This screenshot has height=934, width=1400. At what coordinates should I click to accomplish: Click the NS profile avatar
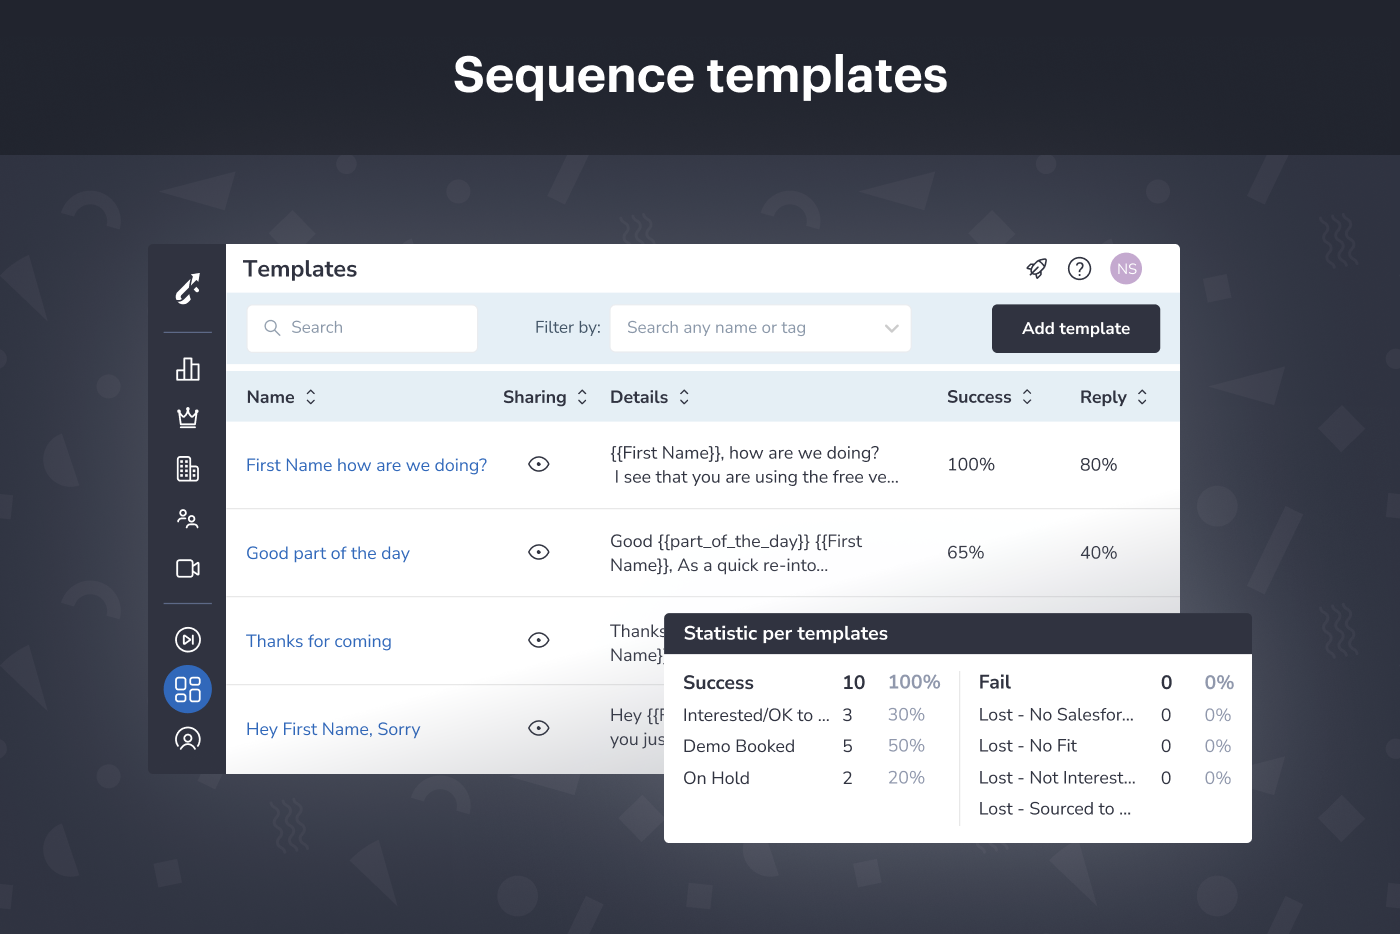coord(1126,268)
